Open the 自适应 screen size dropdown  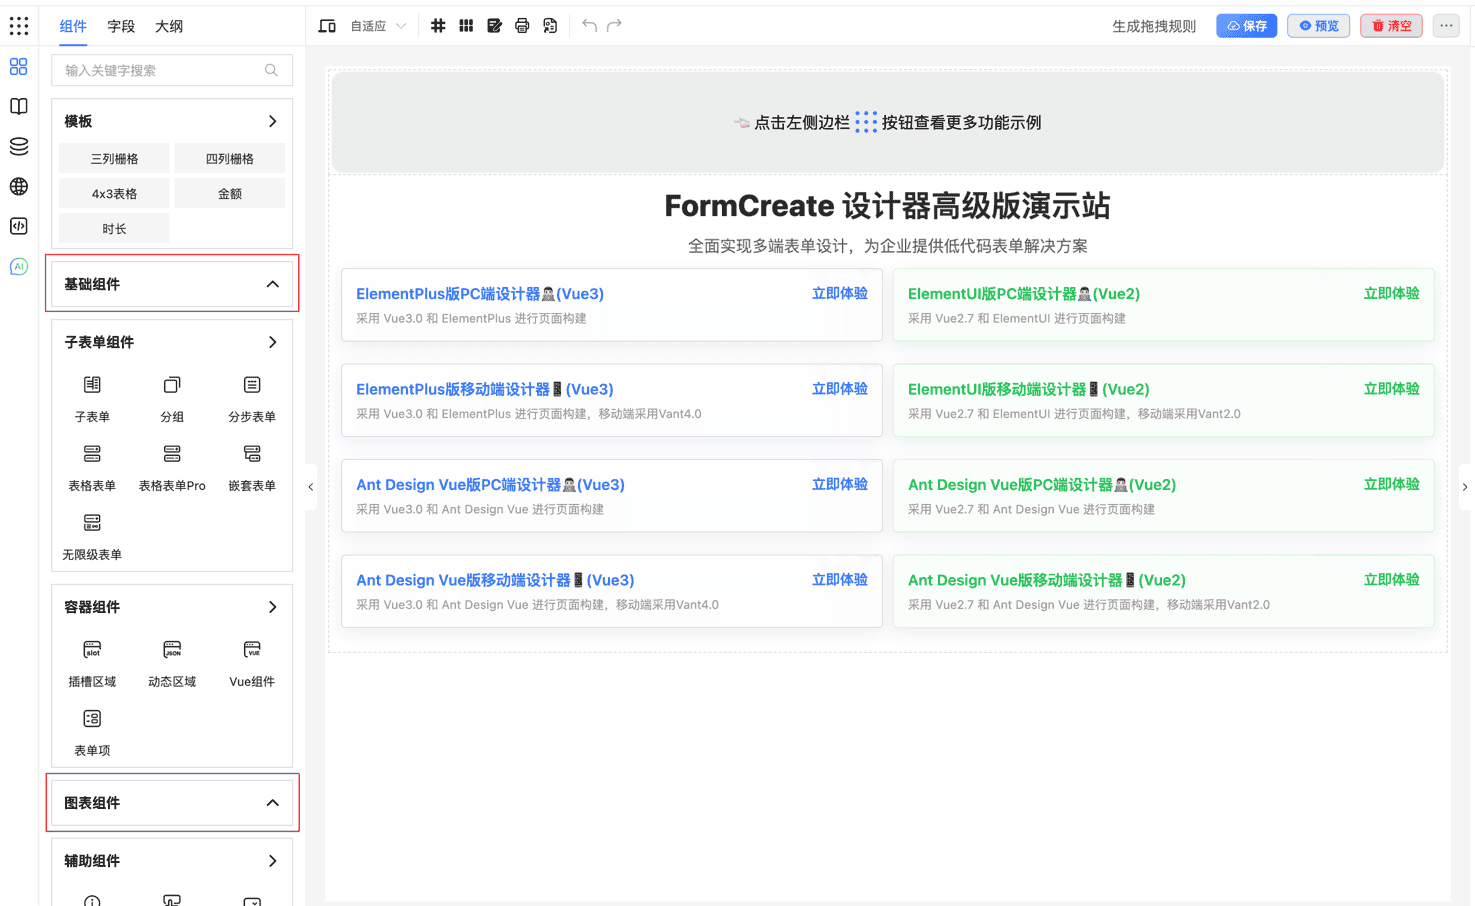pyautogui.click(x=378, y=26)
